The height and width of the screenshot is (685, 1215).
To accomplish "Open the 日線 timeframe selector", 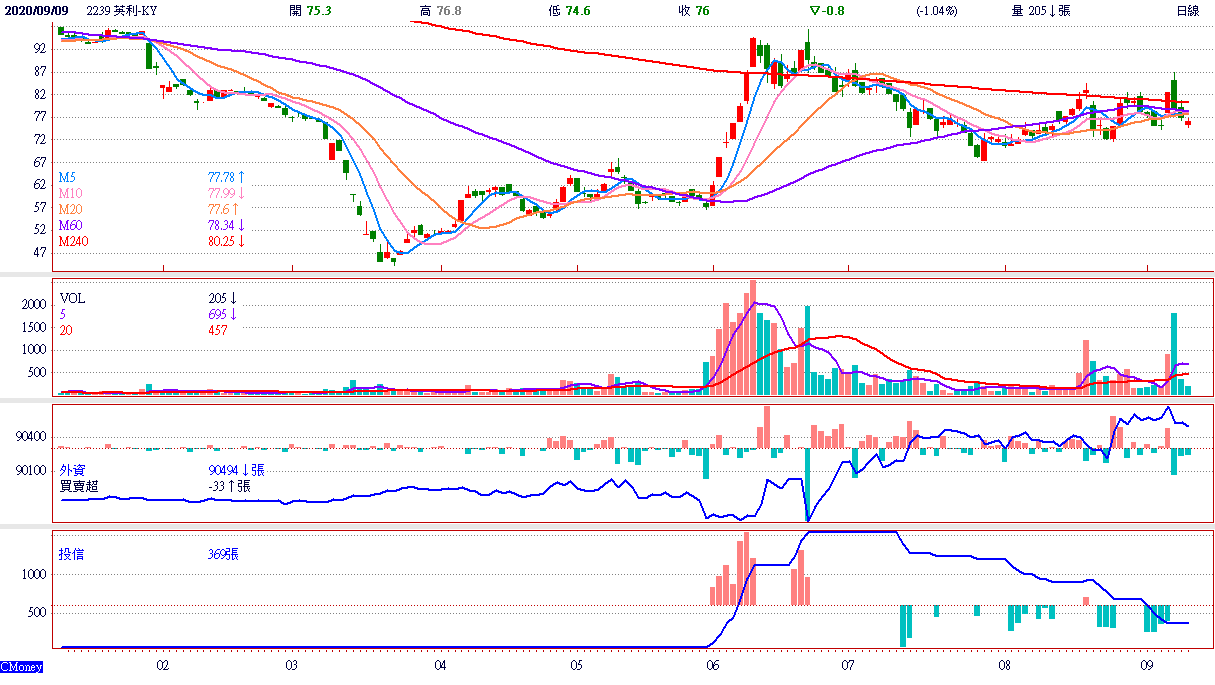I will pos(1187,10).
